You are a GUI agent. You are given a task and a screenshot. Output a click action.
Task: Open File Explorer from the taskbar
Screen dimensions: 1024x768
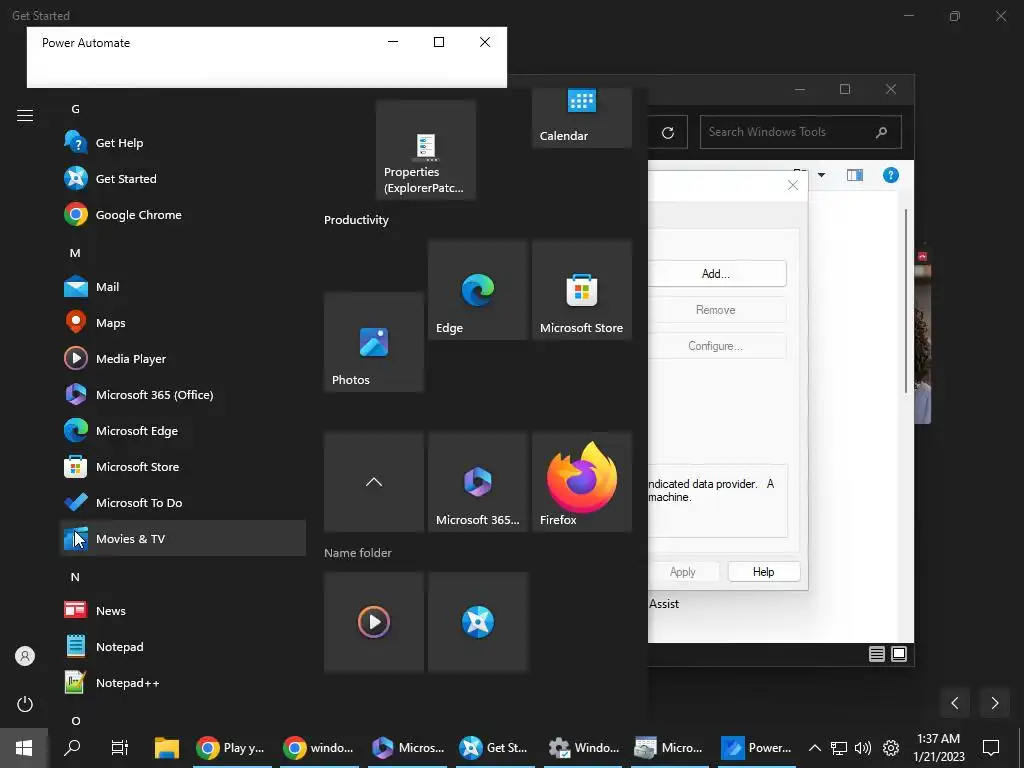tap(167, 748)
